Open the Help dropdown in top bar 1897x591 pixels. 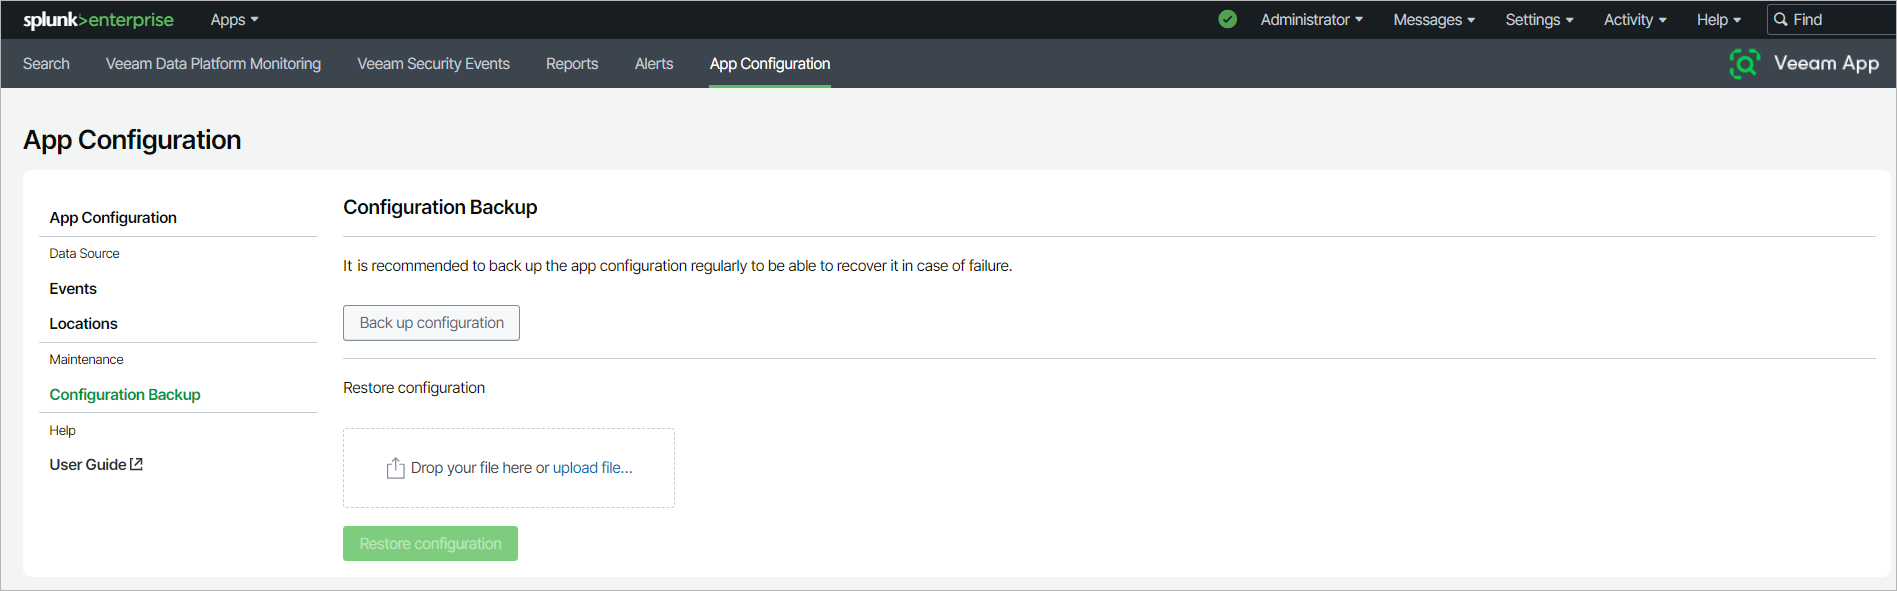coord(1718,20)
